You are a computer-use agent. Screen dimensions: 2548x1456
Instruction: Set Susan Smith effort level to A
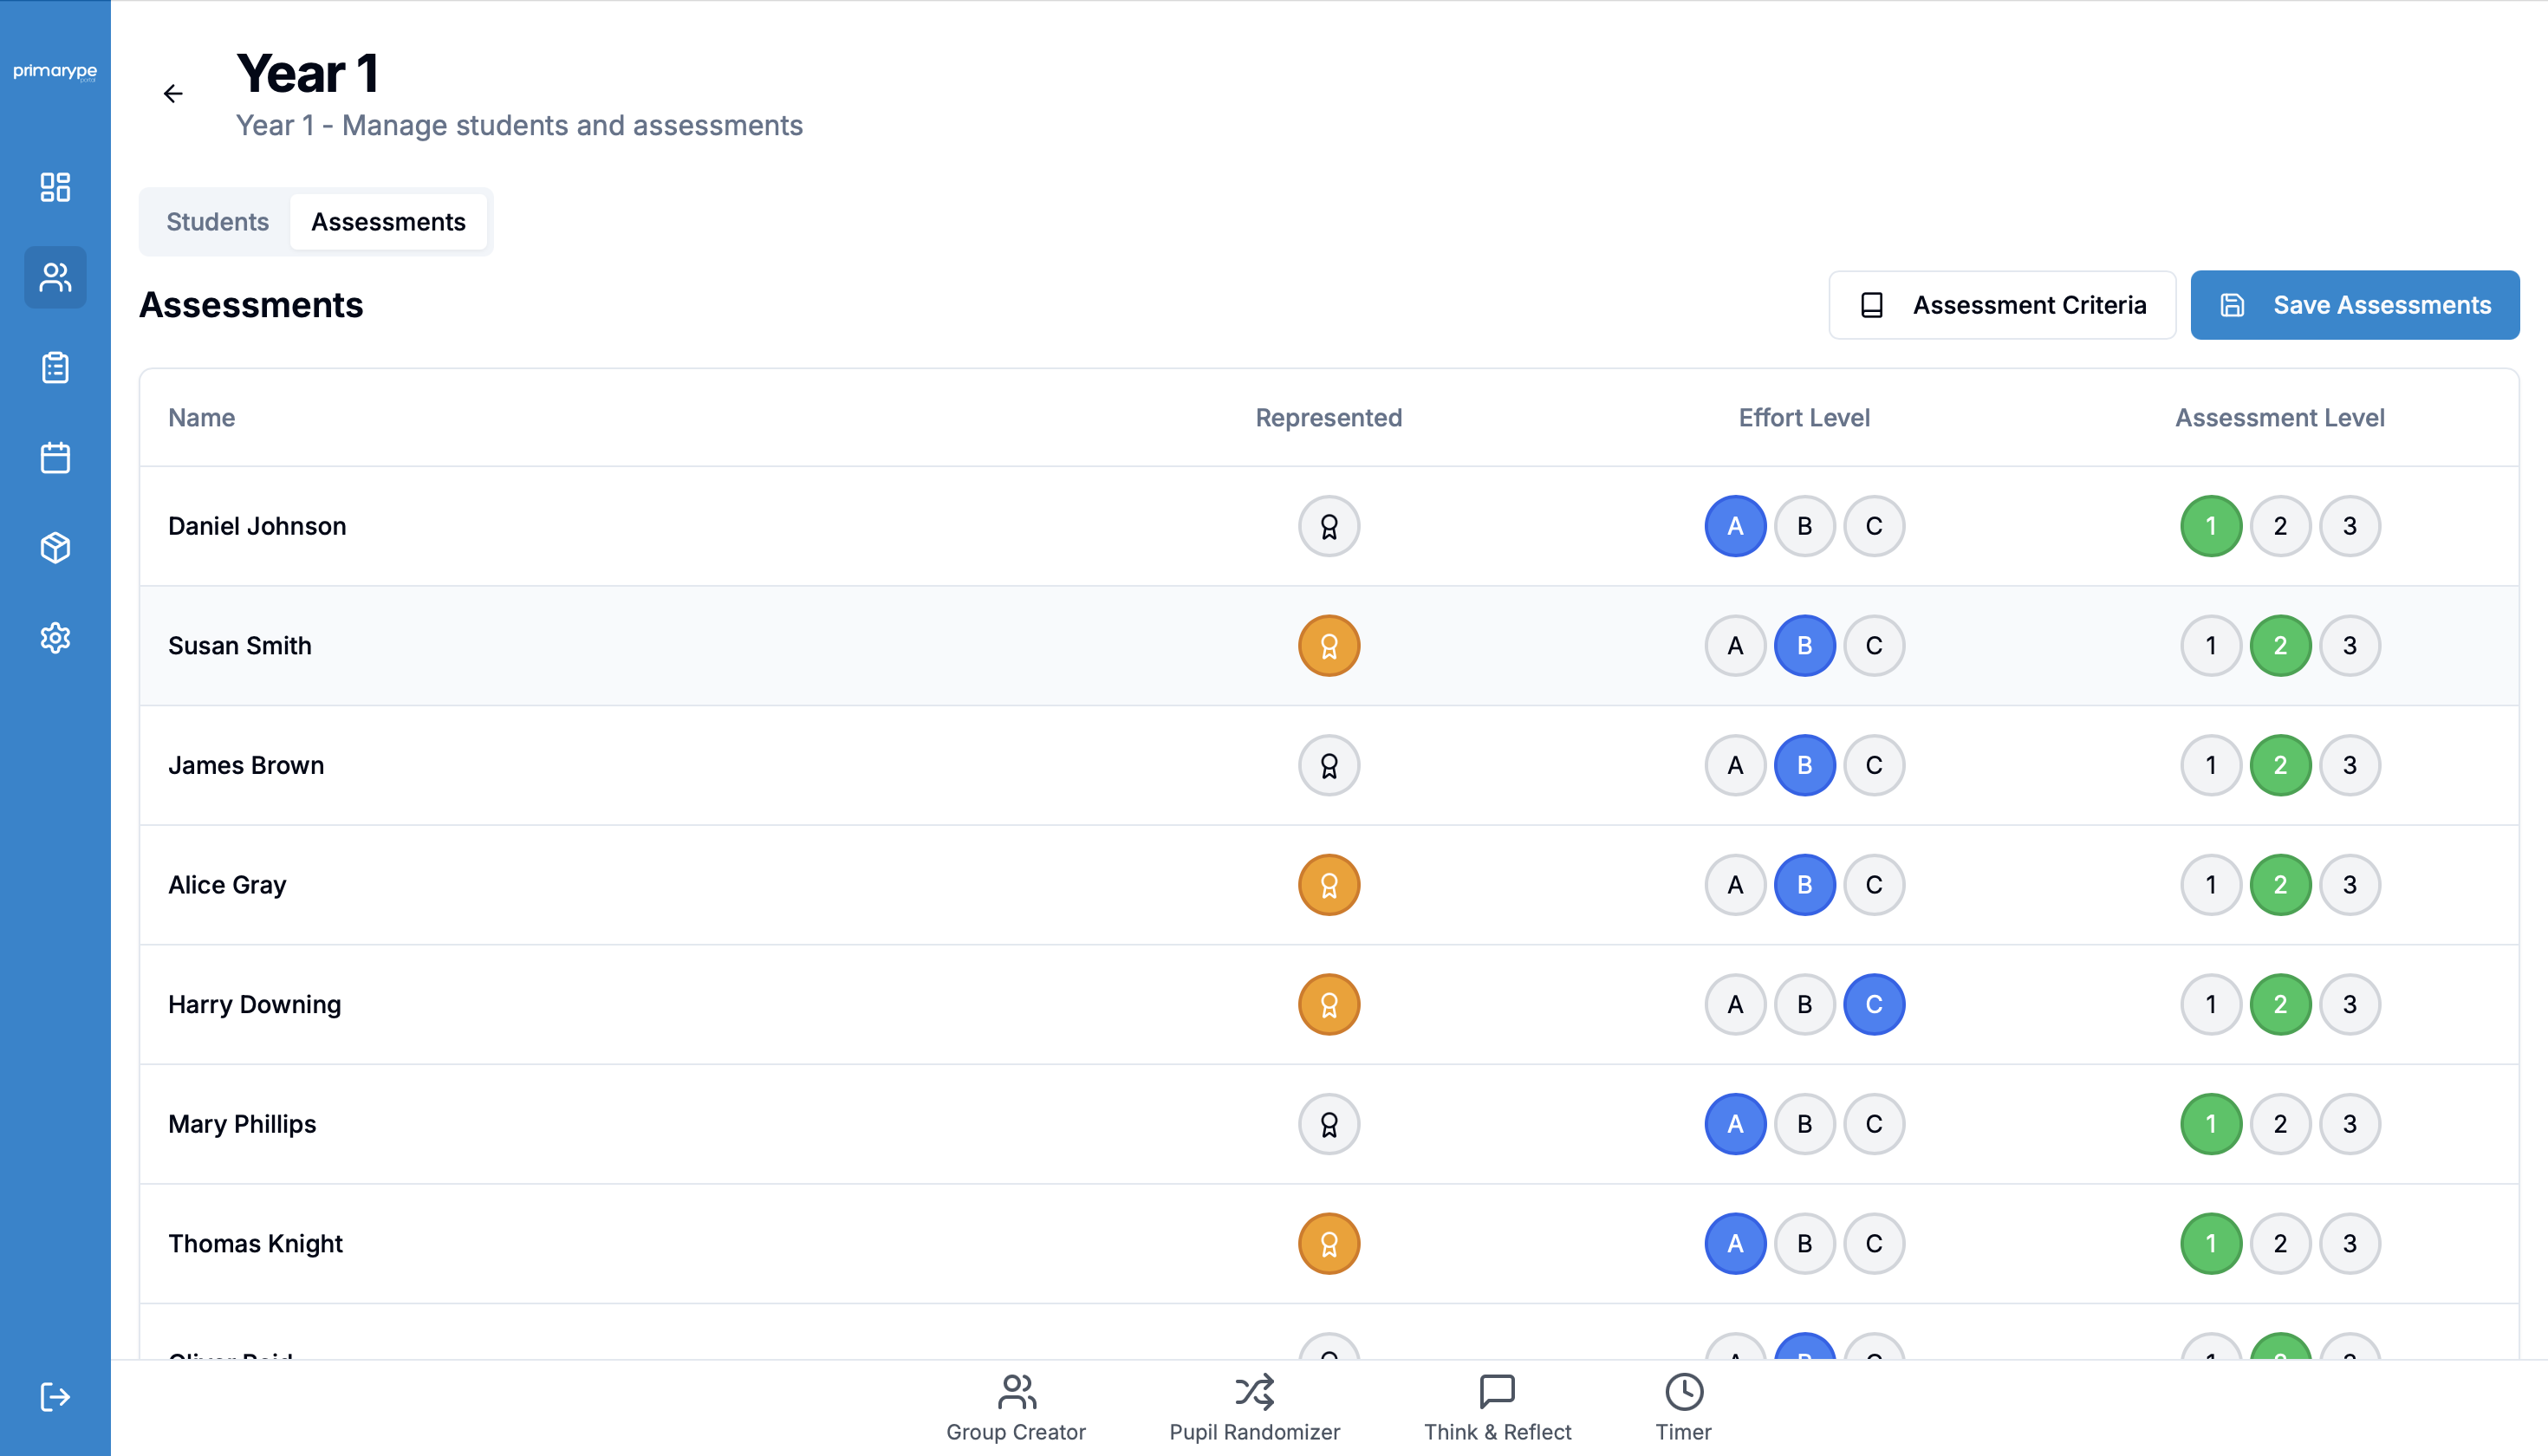1735,645
